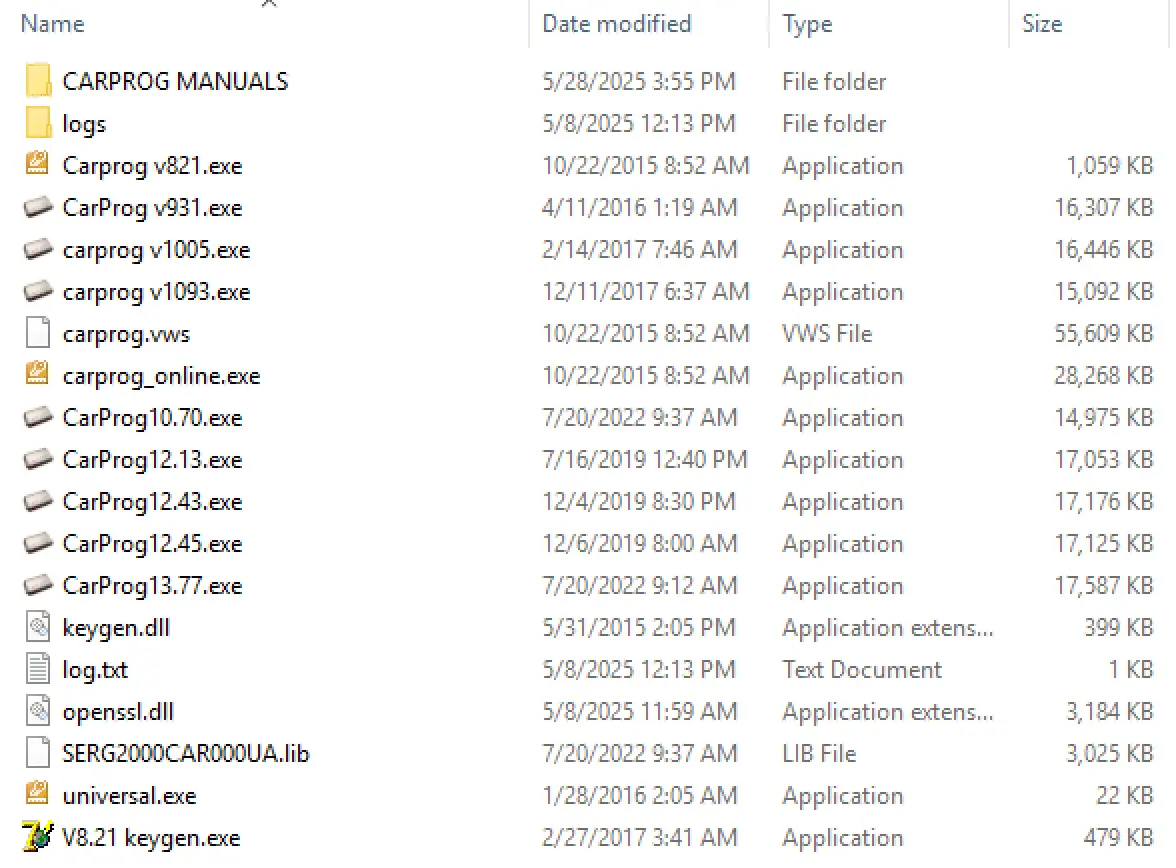Select the file name openssl.dll
The height and width of the screenshot is (868, 1176).
click(118, 712)
